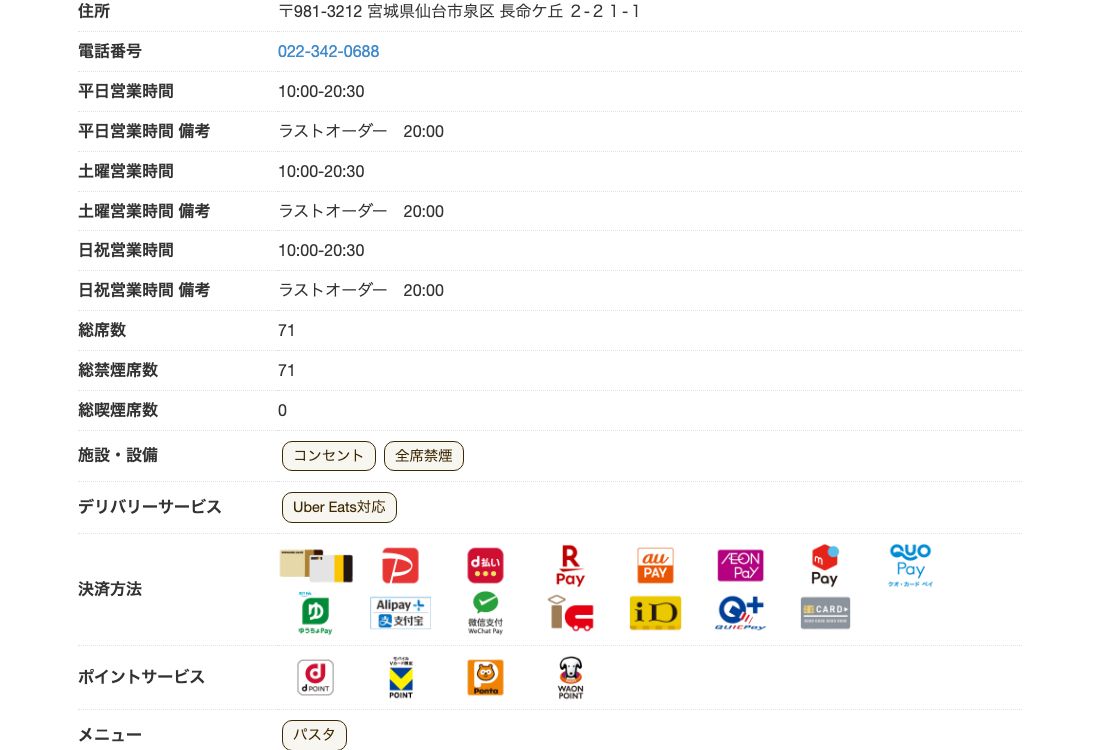Click the 土曜営業時間 10:00-20:30 value

tap(321, 171)
